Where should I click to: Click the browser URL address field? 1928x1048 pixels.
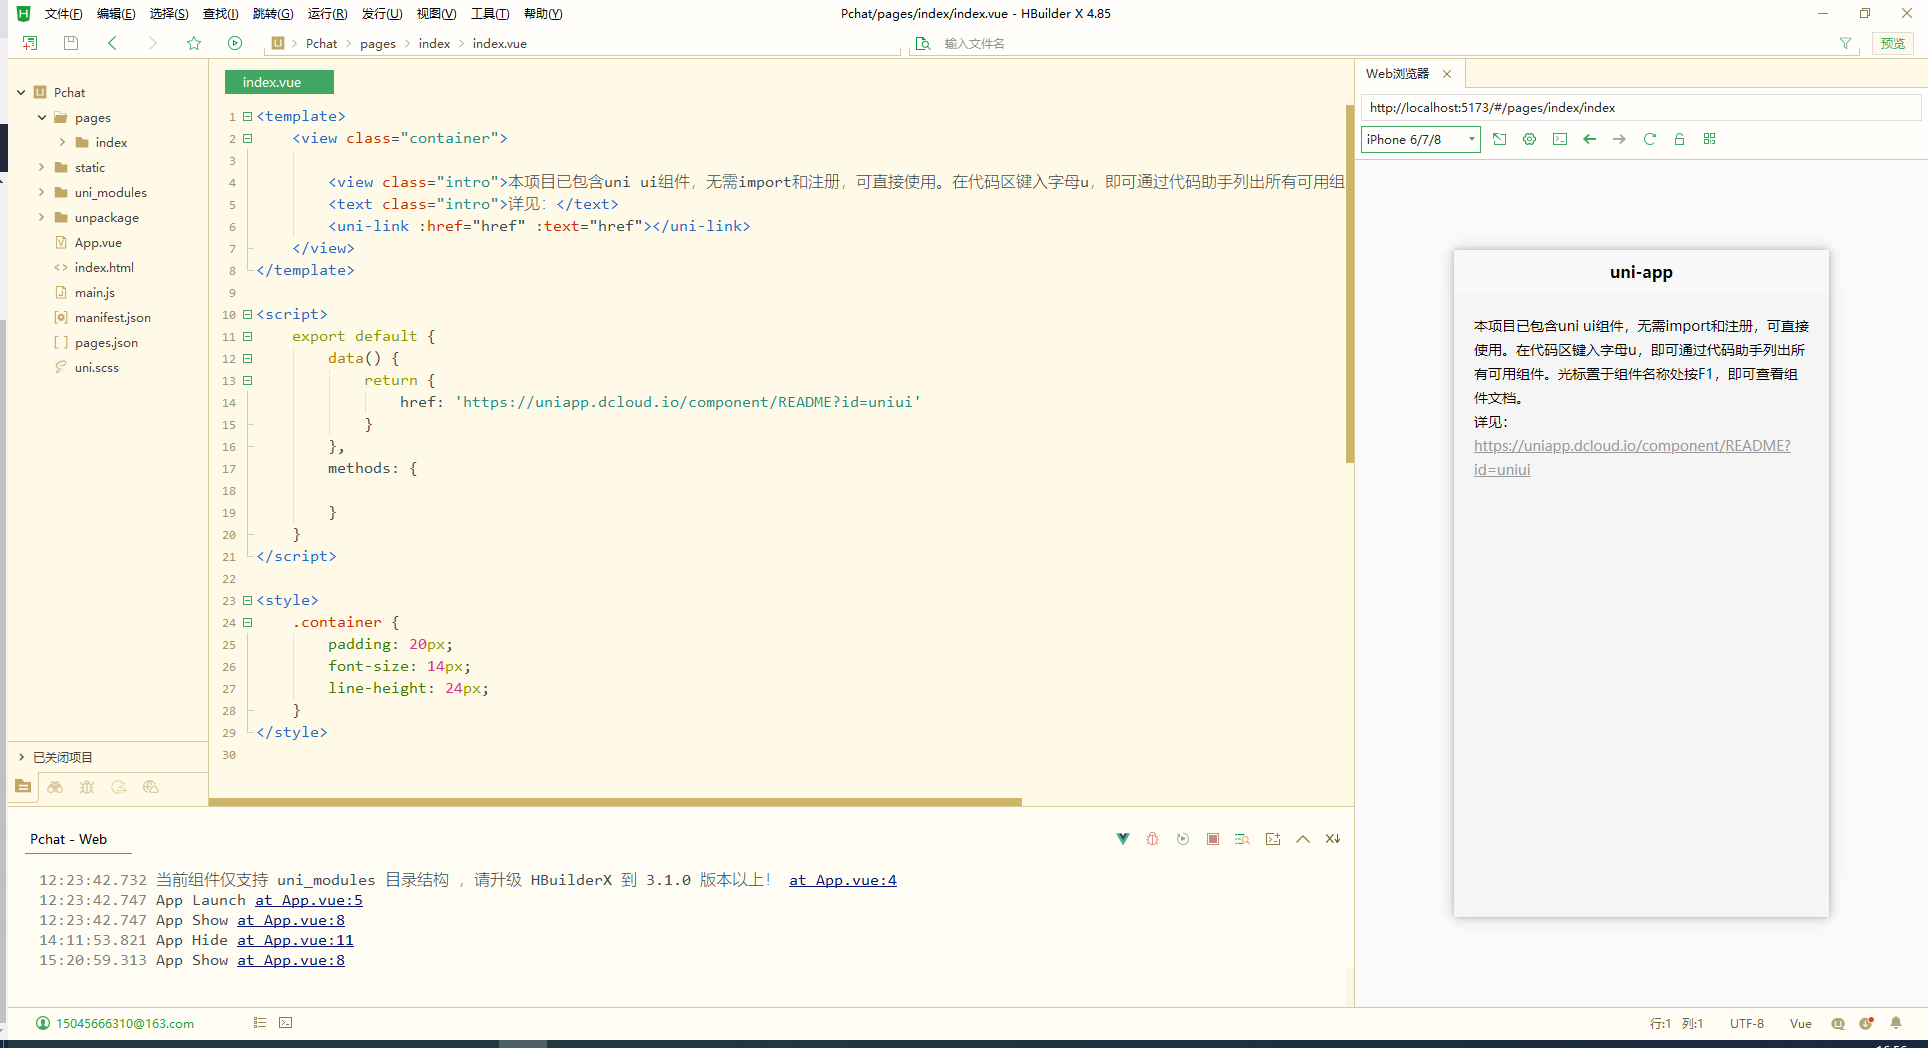(1640, 107)
